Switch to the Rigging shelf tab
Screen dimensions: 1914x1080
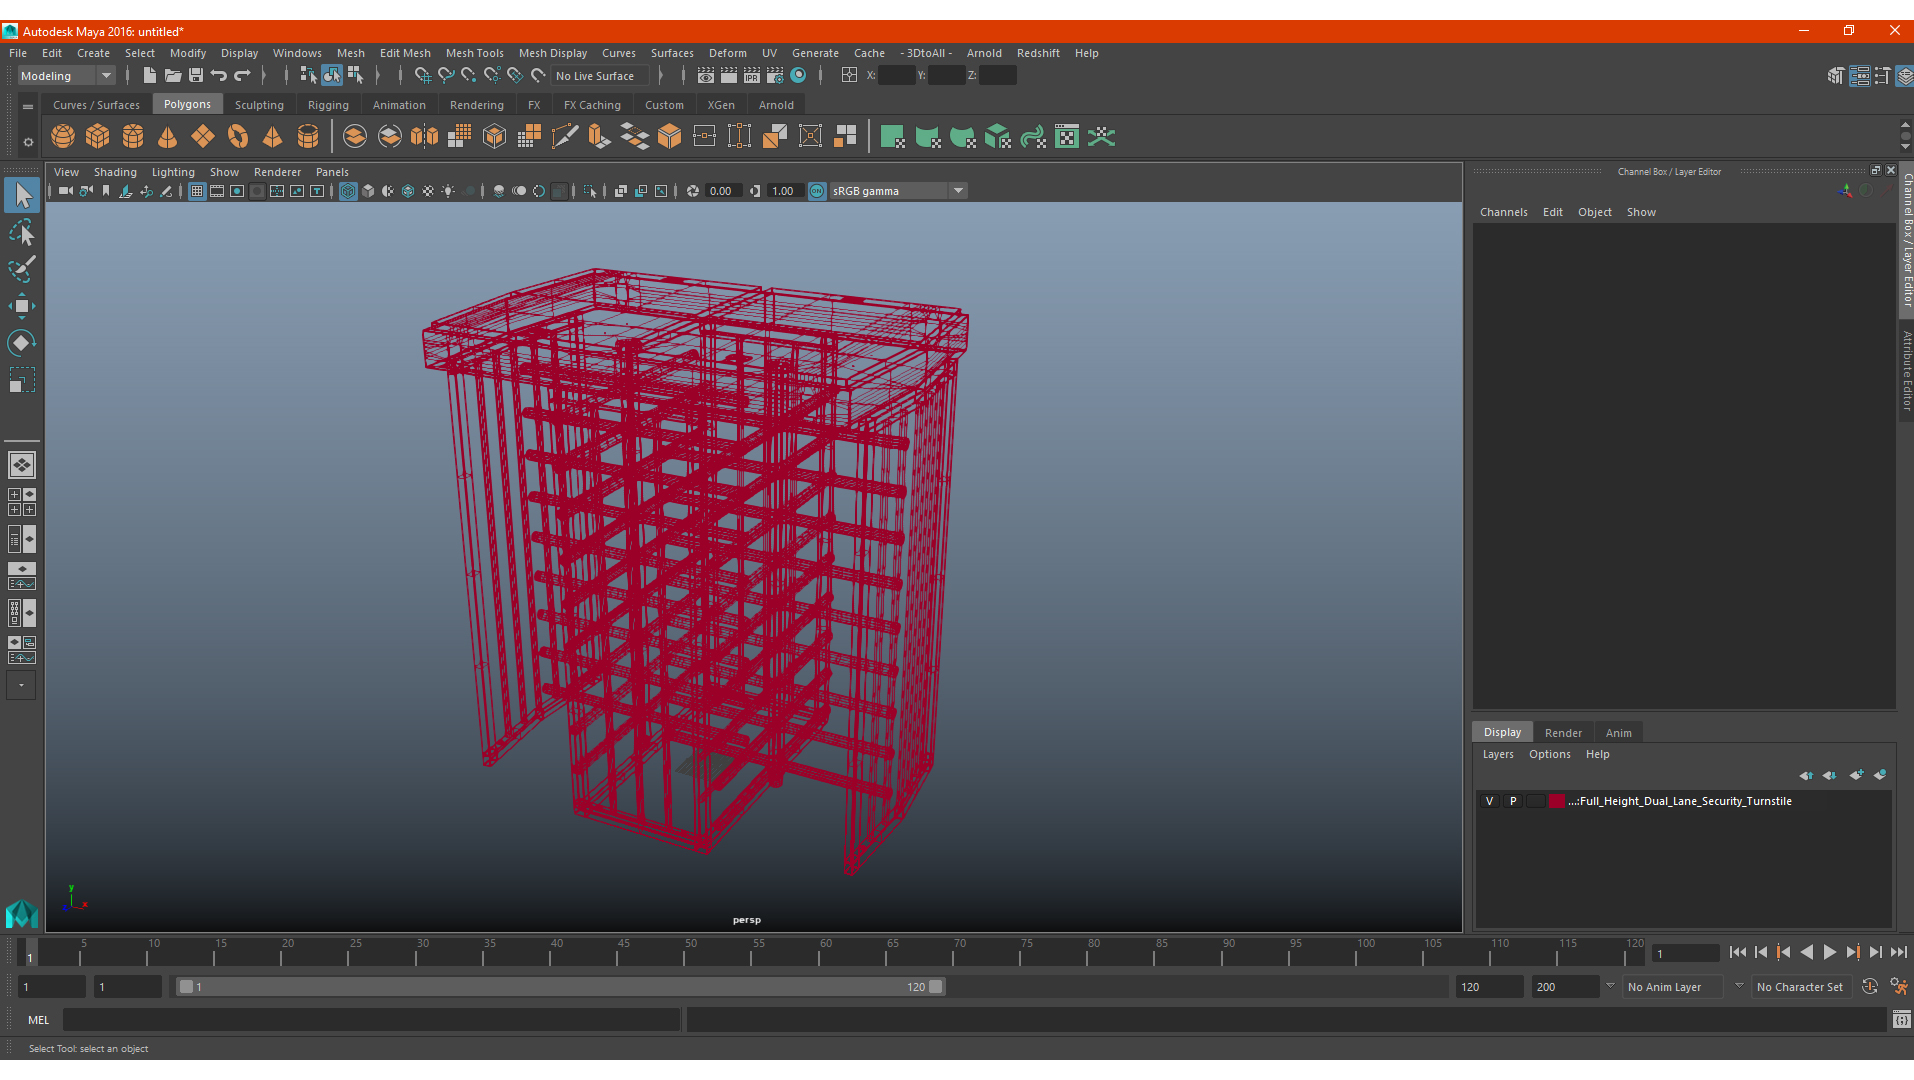(x=328, y=105)
